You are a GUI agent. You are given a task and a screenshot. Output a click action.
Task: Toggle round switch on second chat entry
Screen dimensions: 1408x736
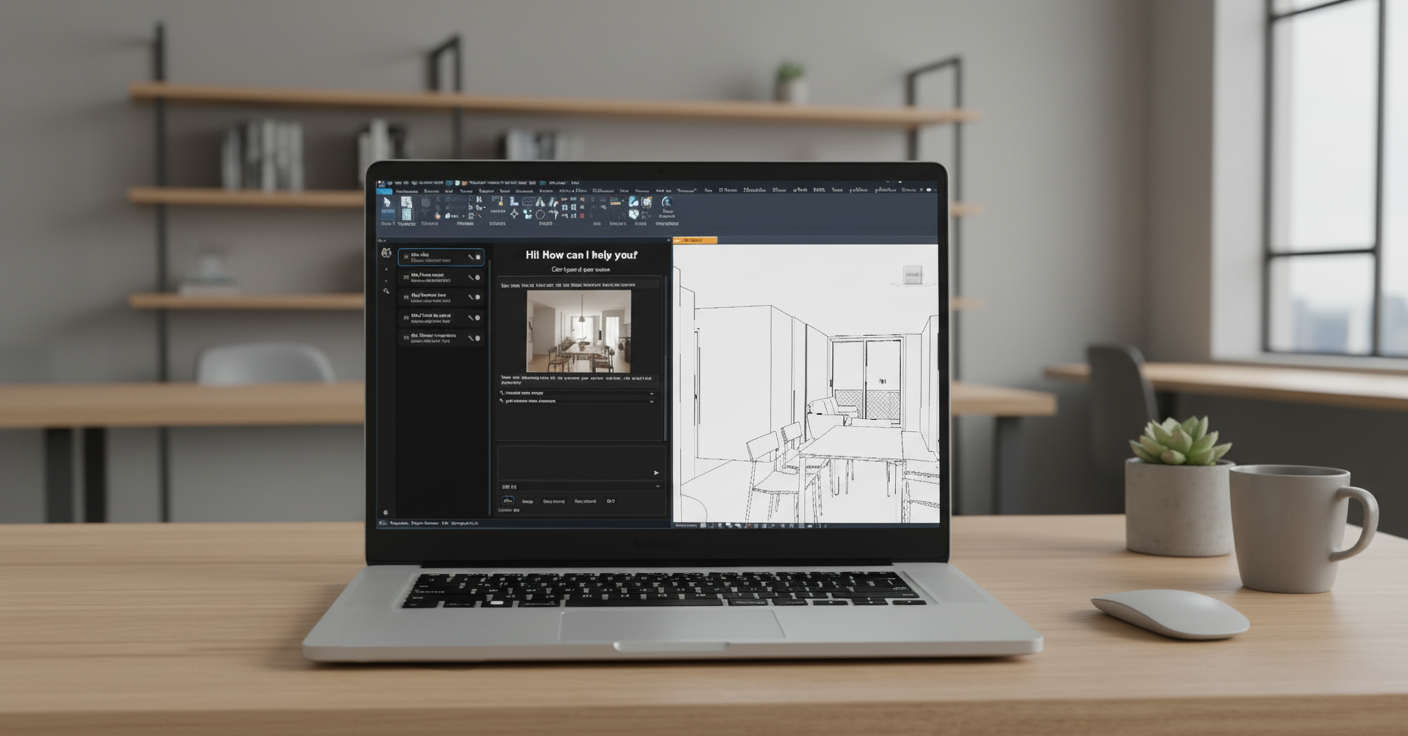pyautogui.click(x=478, y=277)
